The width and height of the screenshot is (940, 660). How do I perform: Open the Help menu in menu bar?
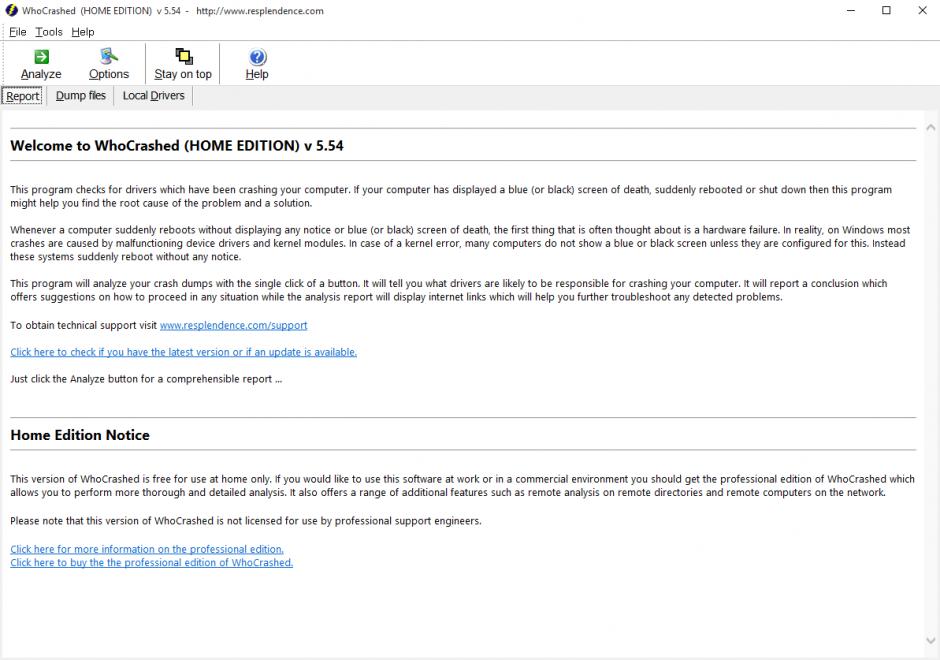point(83,32)
